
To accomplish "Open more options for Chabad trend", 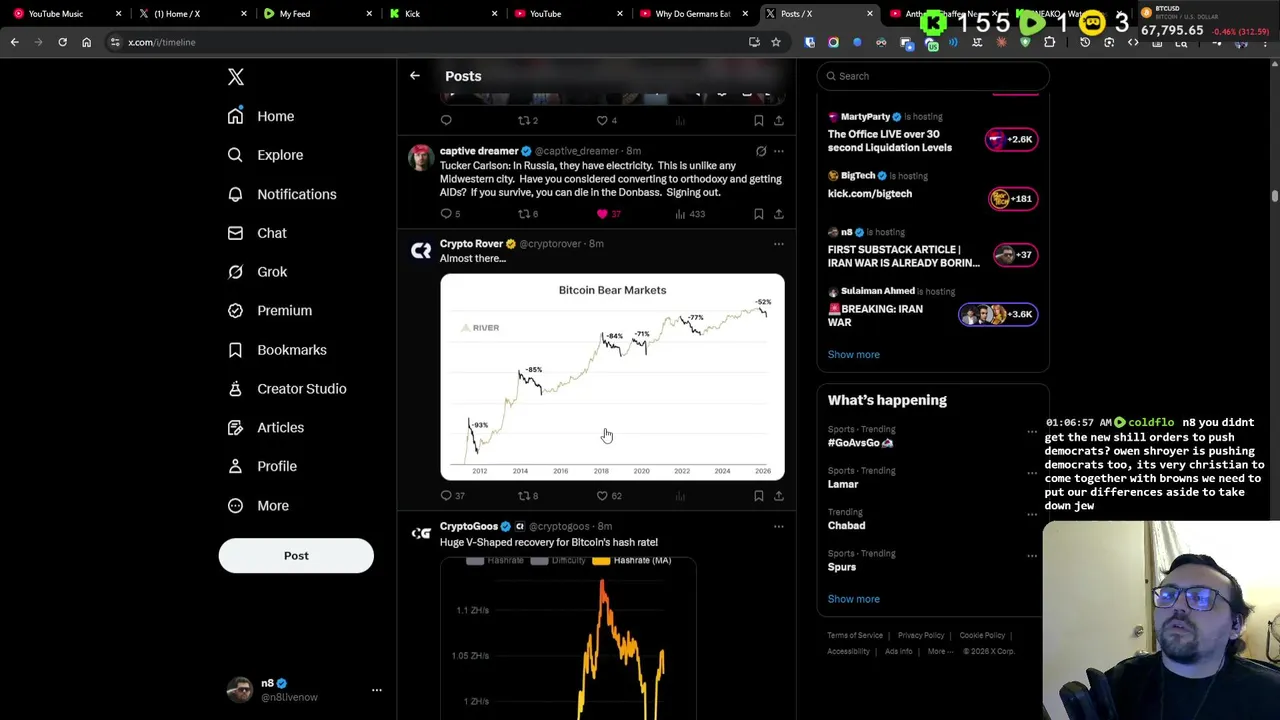I will tap(1032, 514).
